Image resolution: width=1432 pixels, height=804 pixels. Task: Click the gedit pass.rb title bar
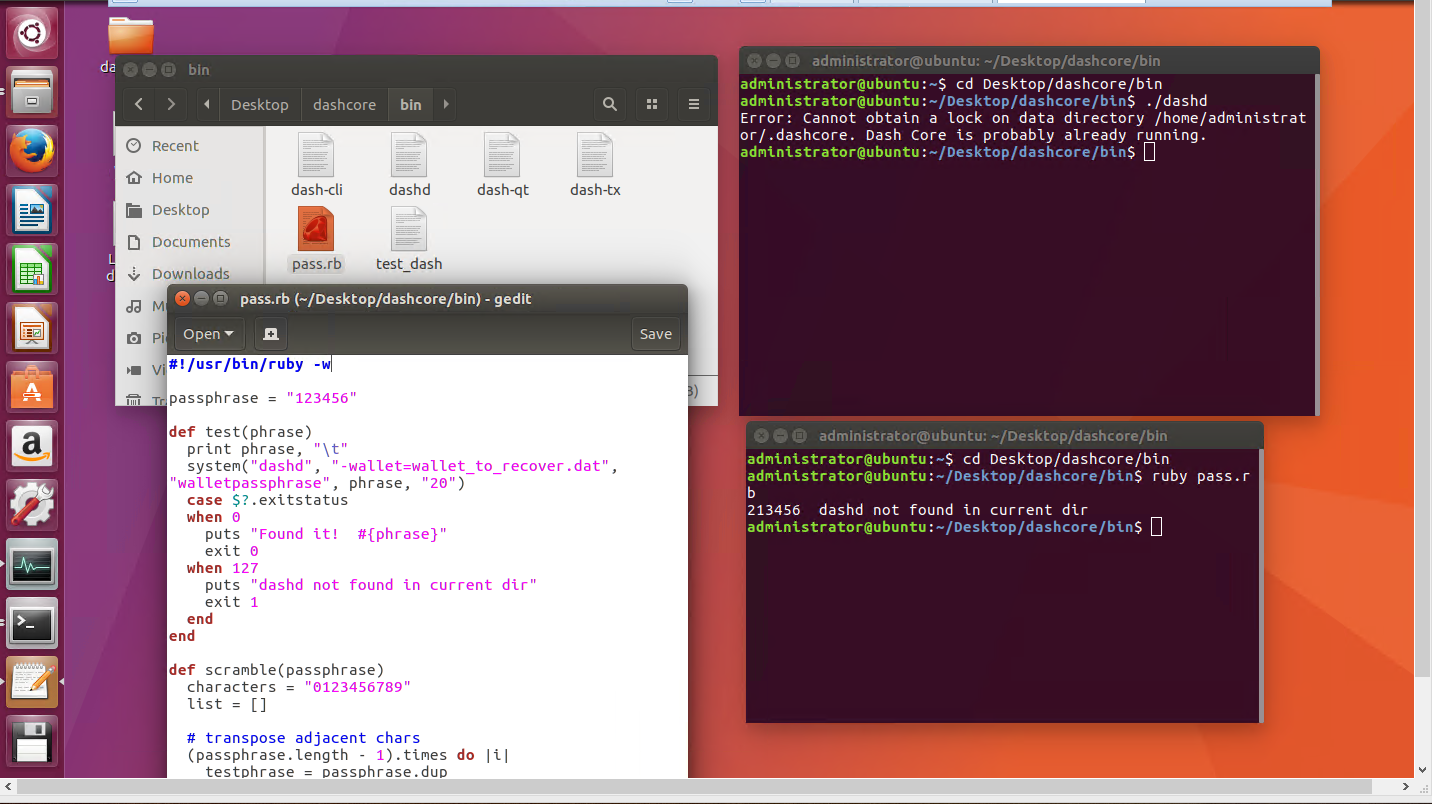(427, 299)
